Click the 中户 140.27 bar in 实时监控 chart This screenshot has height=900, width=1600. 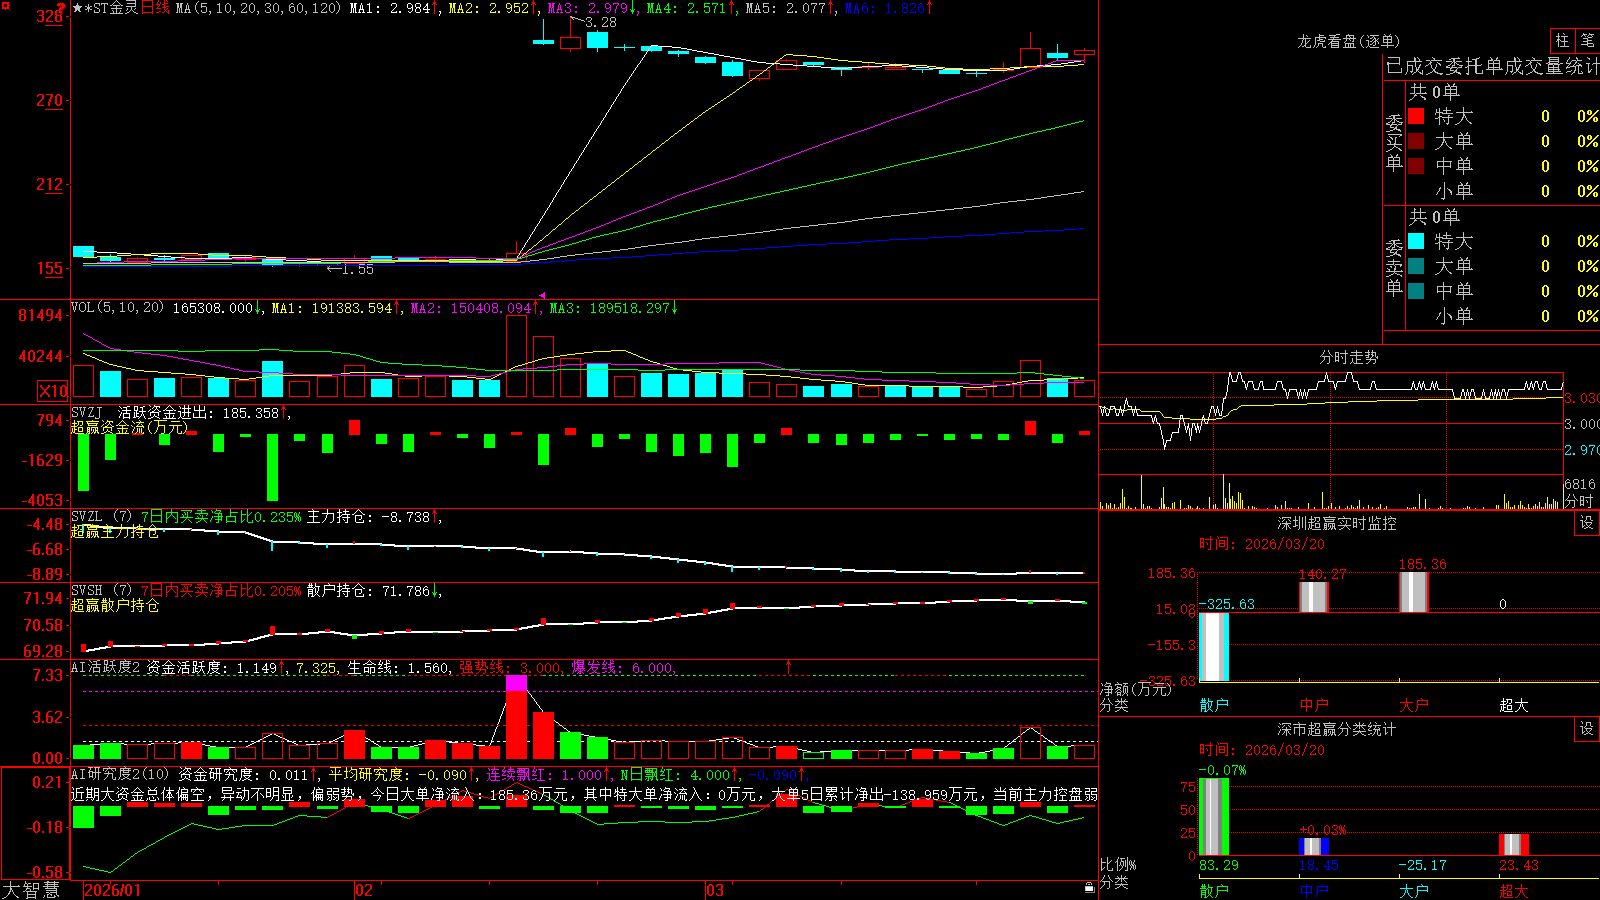[x=1313, y=597]
